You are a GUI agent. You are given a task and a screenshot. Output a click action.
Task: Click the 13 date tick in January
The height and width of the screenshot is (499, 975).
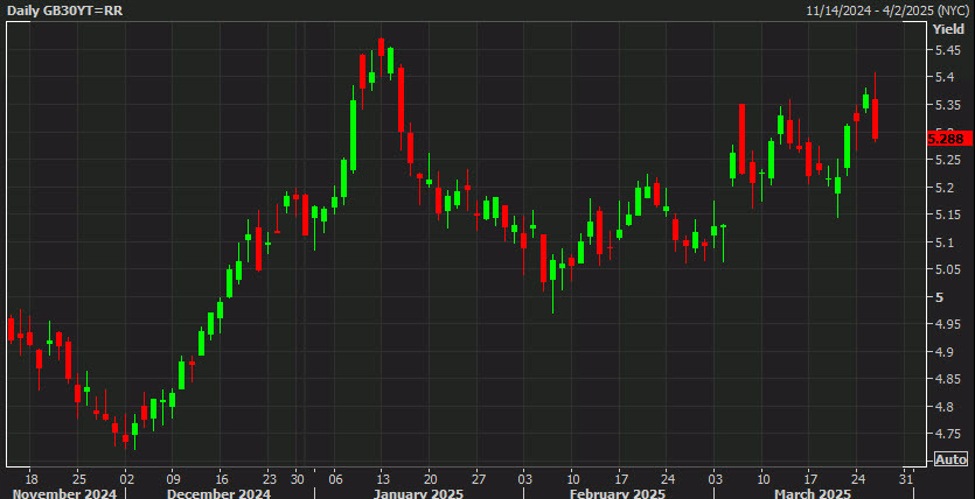coord(382,480)
